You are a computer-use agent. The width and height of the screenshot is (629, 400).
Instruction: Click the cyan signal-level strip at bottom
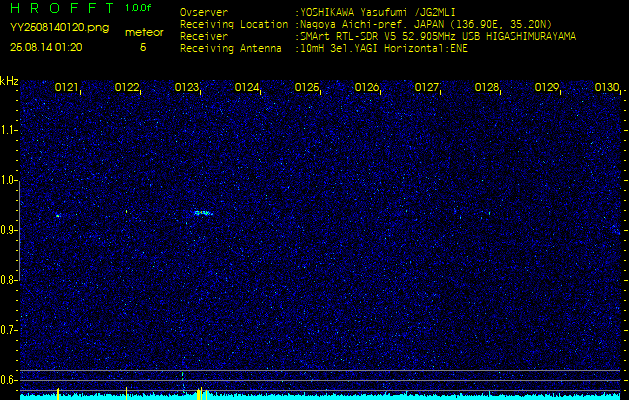tap(321, 397)
